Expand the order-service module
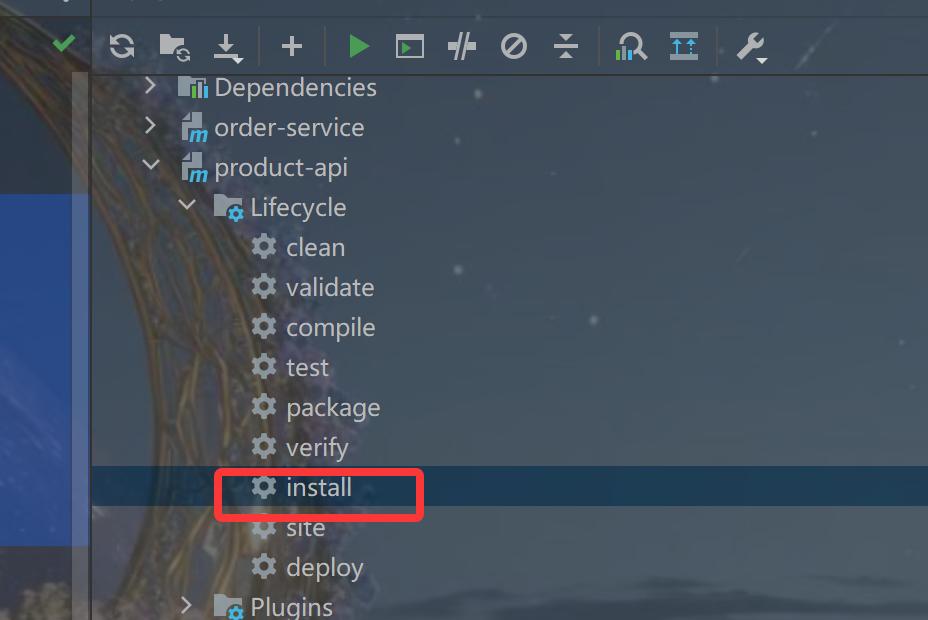Image resolution: width=928 pixels, height=620 pixels. pos(150,126)
